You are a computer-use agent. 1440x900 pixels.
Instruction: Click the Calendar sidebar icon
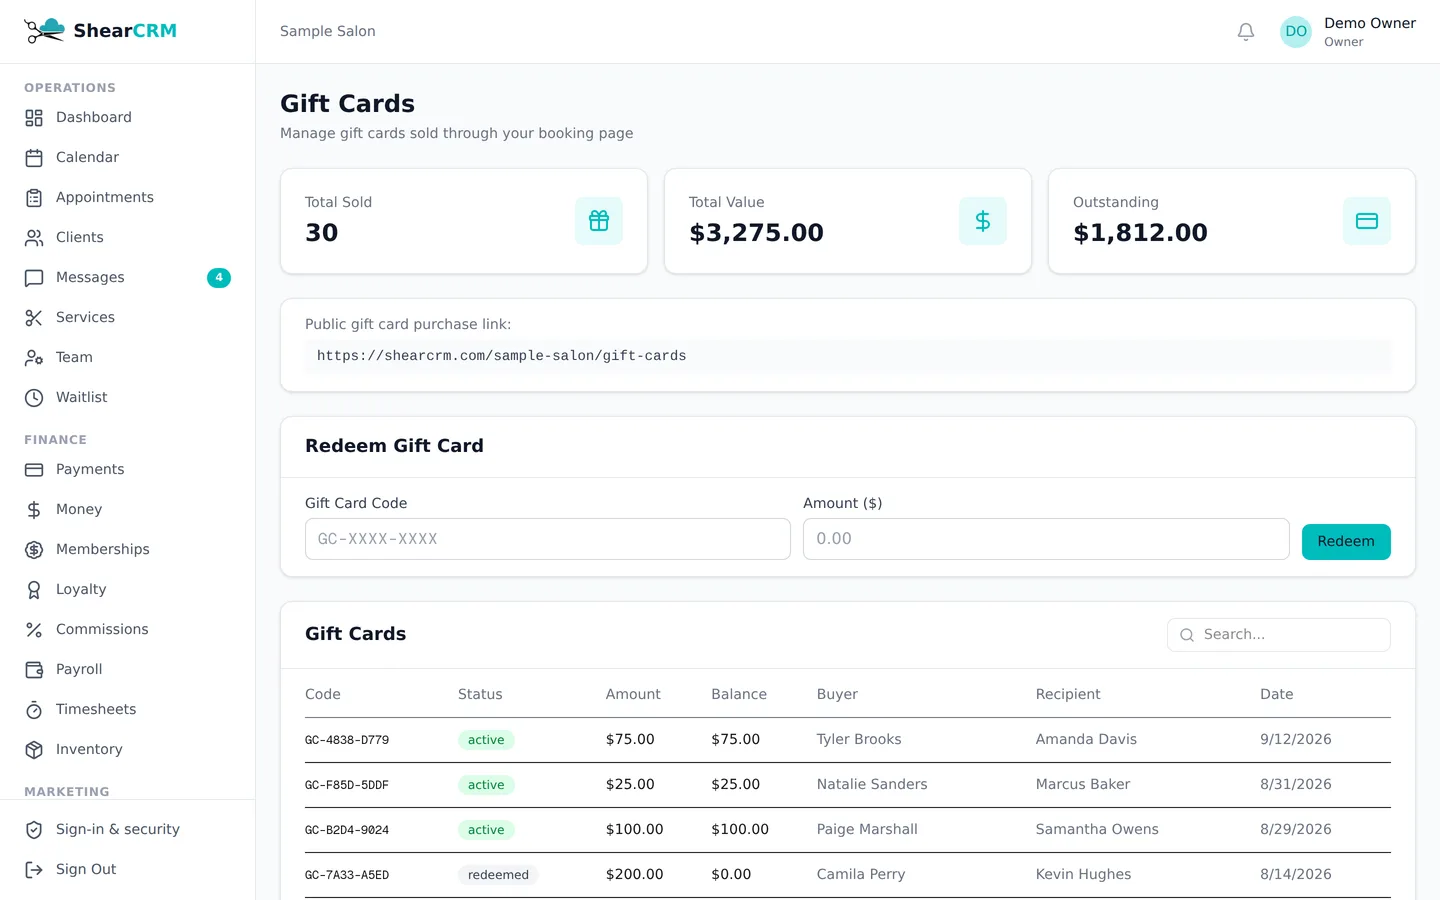tap(34, 158)
